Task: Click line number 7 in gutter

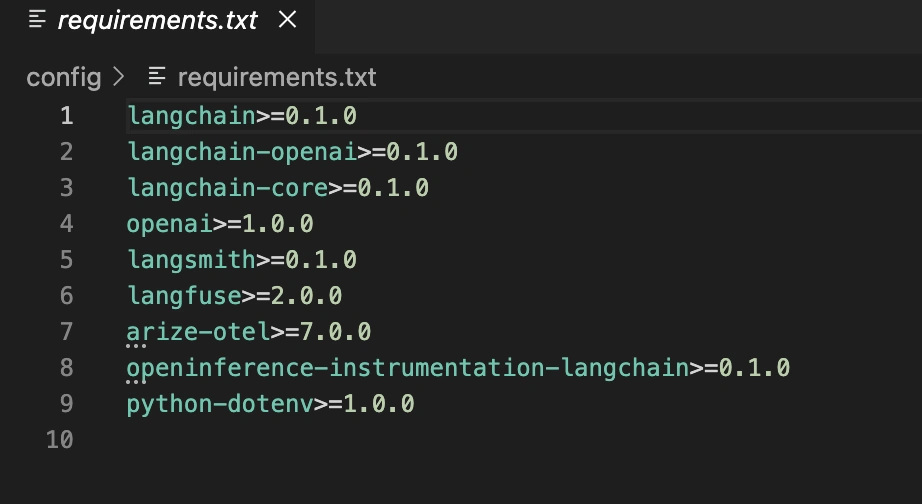Action: 66,332
